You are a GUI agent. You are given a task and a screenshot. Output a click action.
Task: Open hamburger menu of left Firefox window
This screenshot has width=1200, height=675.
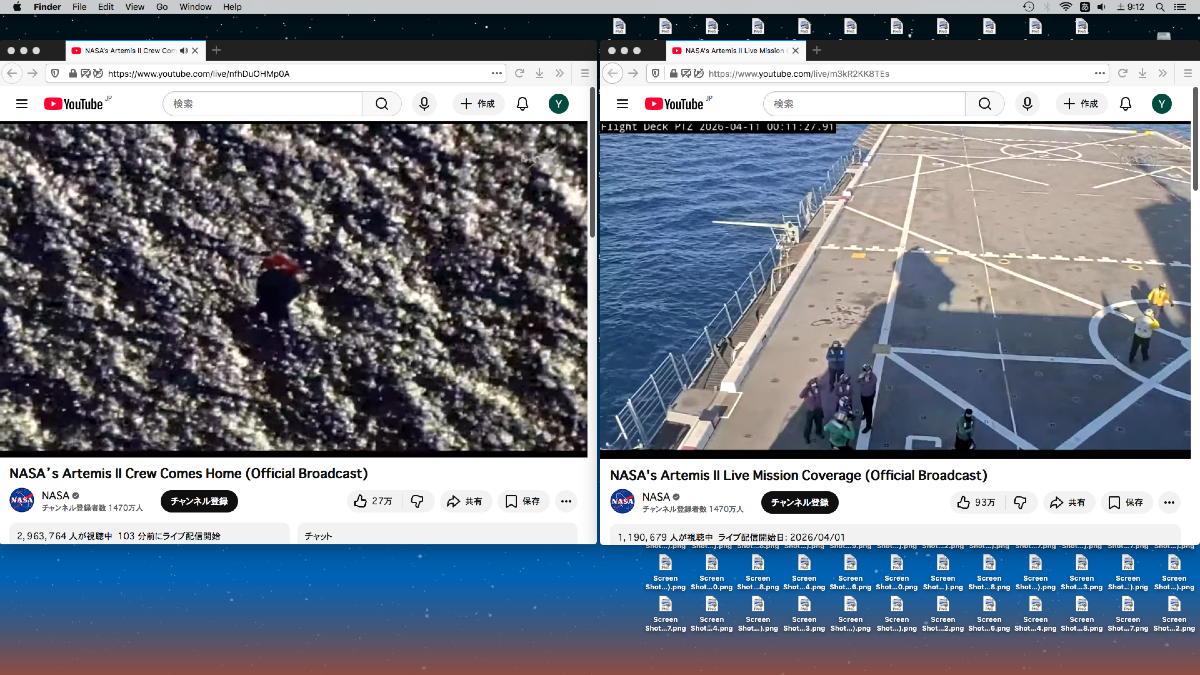click(585, 73)
